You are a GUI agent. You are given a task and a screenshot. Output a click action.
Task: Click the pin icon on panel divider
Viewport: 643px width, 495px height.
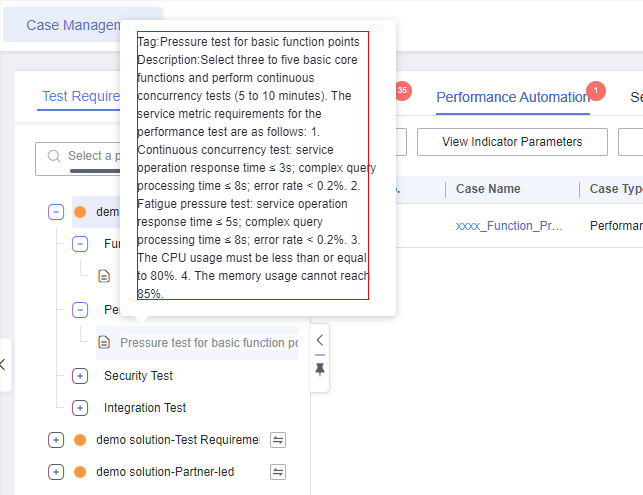[x=320, y=370]
